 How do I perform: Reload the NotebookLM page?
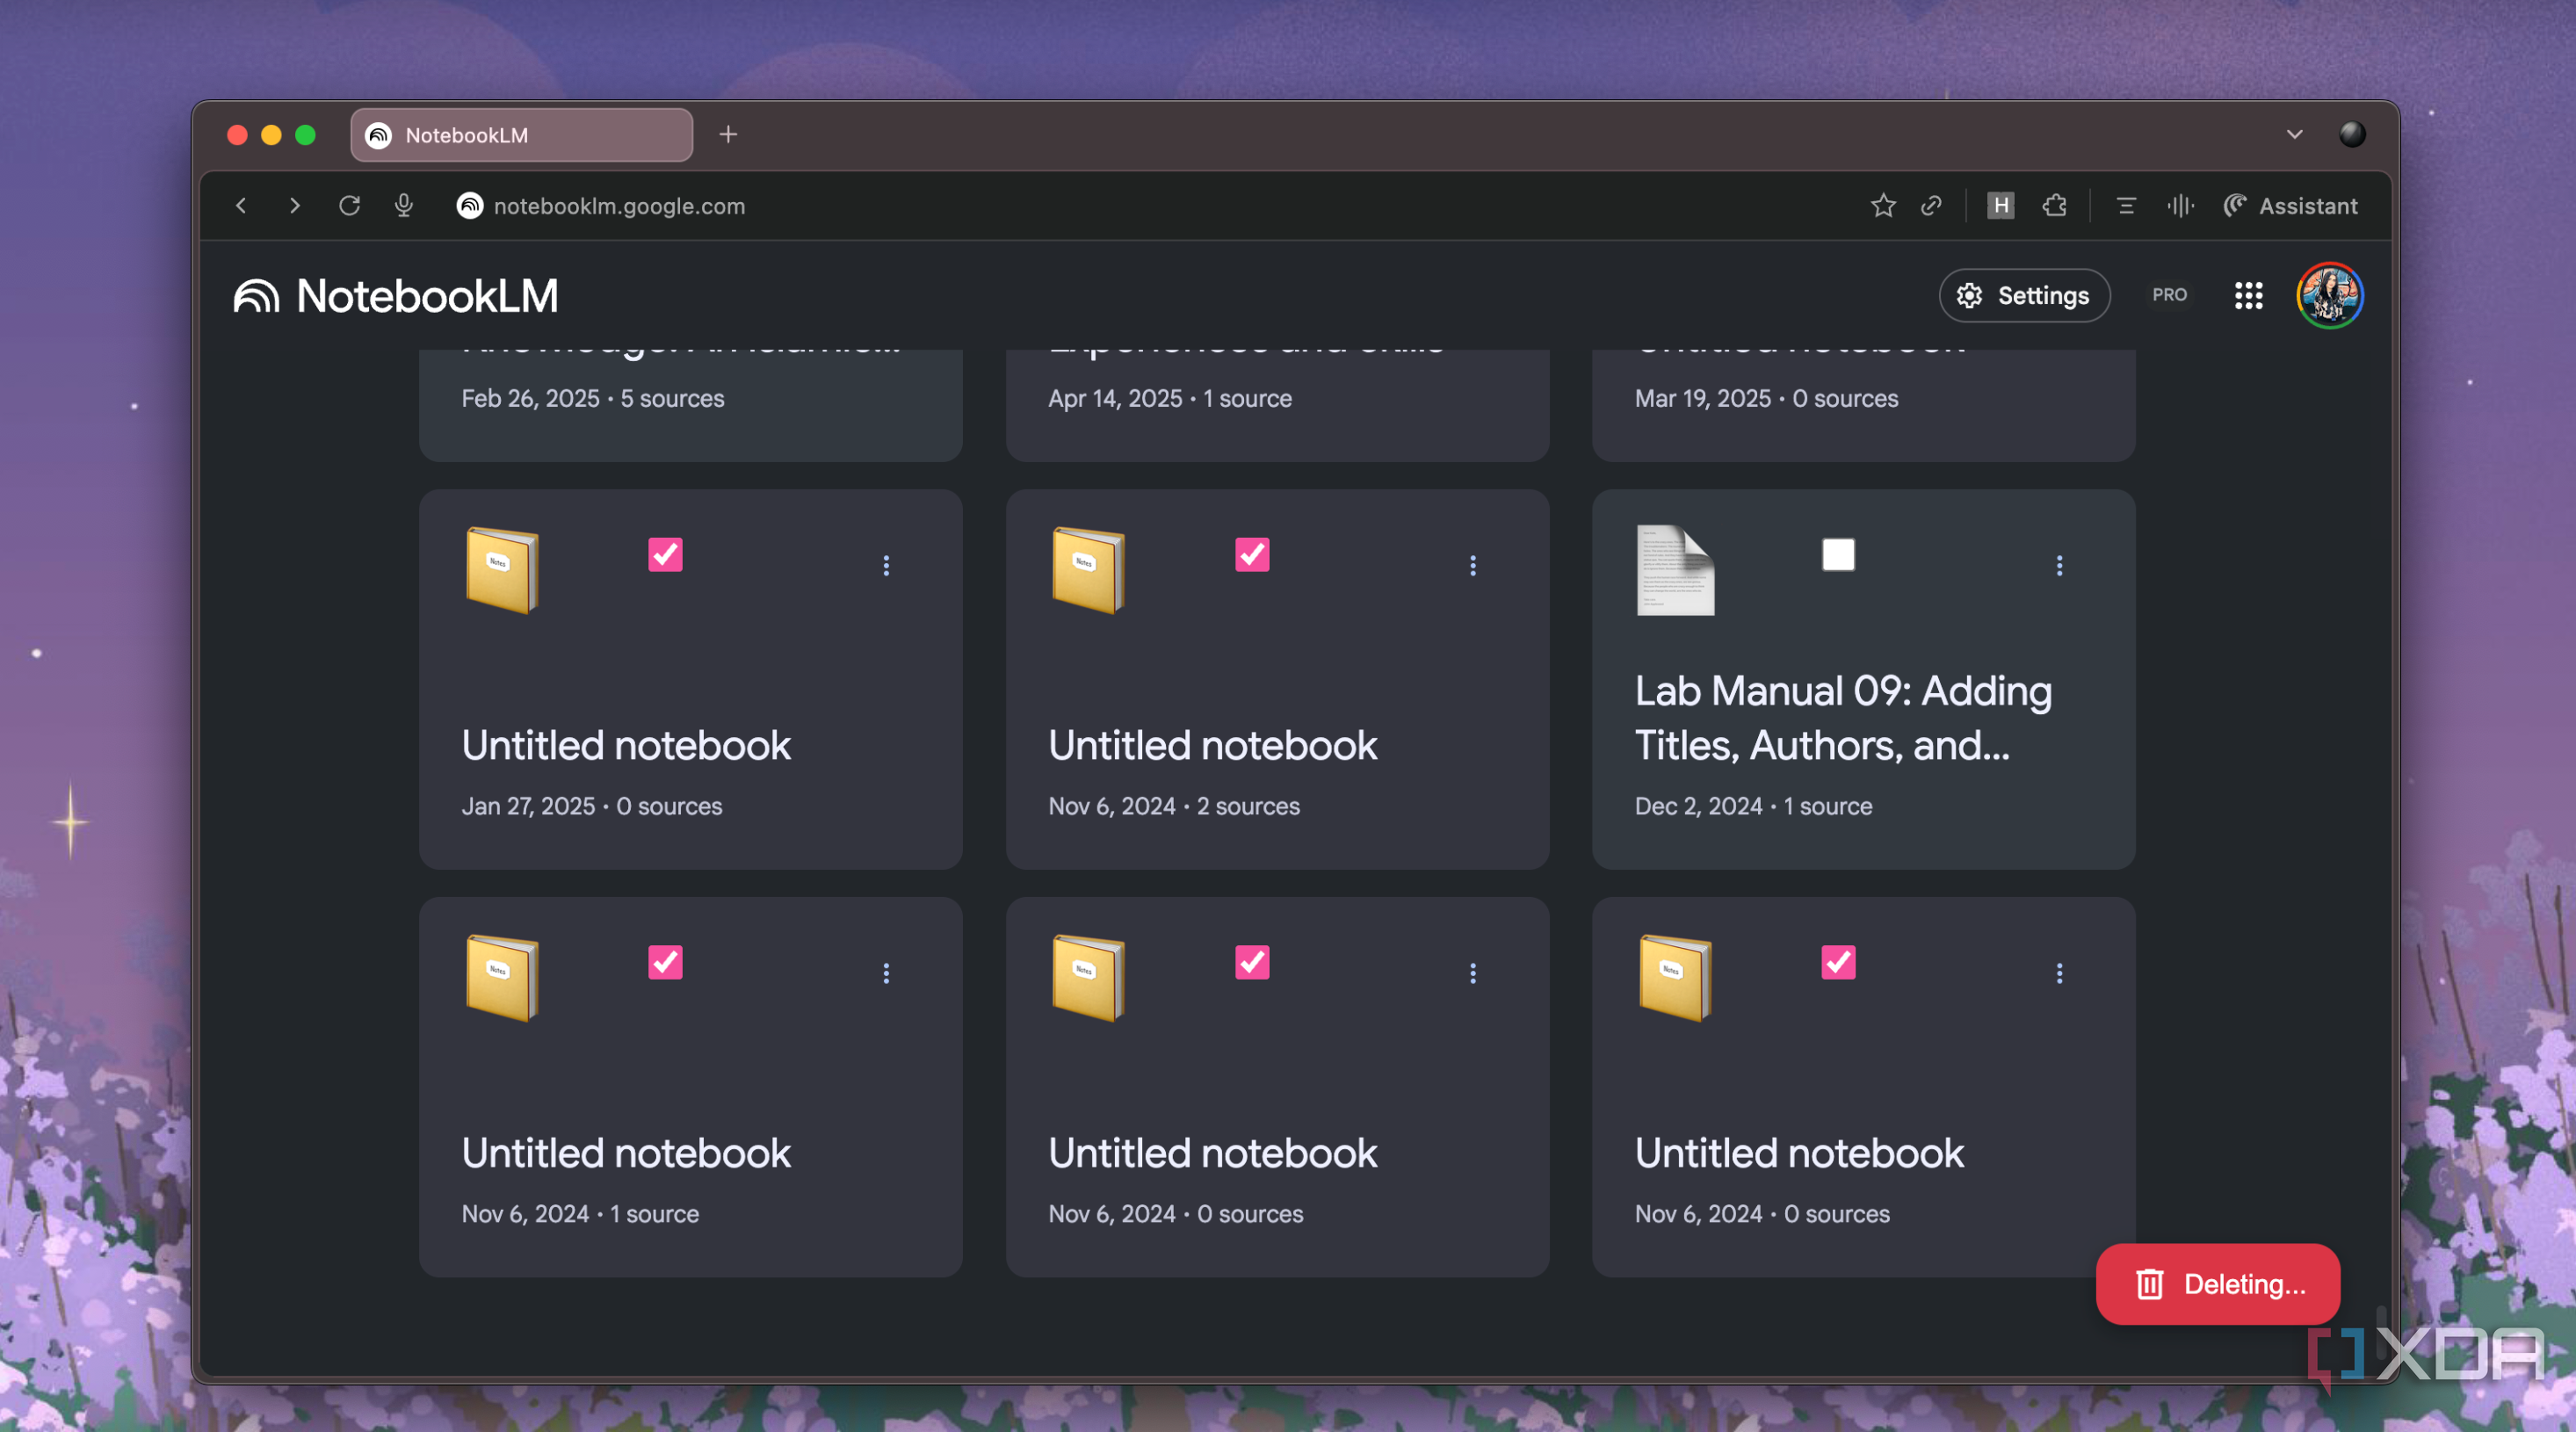[349, 206]
